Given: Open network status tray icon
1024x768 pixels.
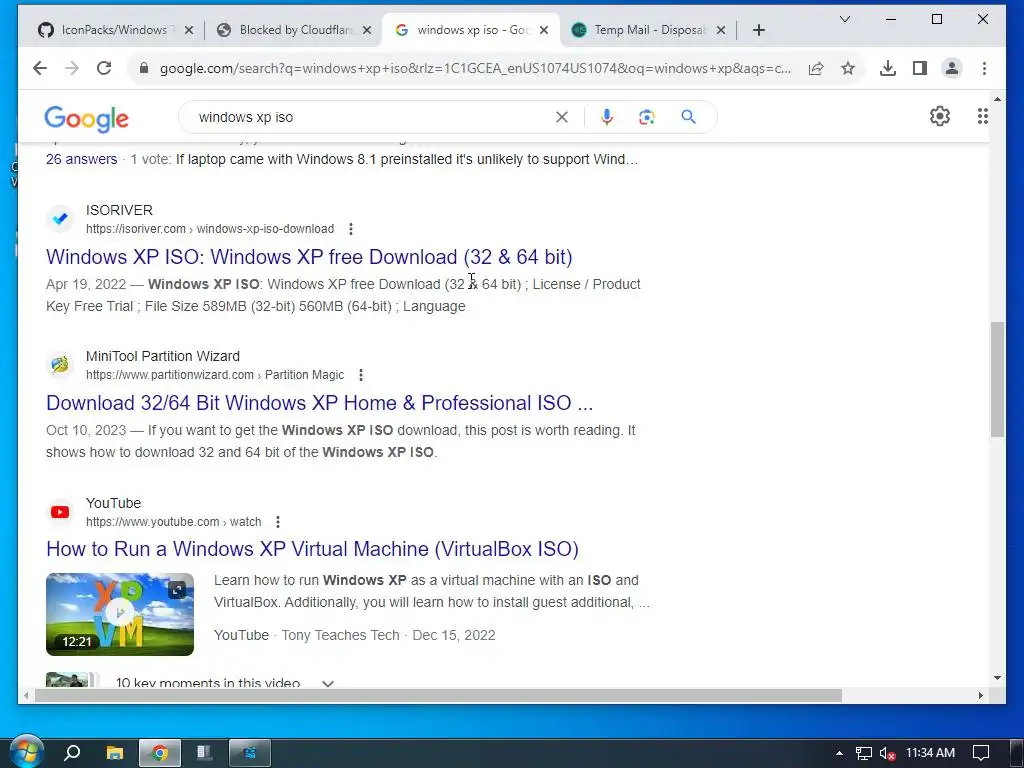Looking at the screenshot, I should click(864, 753).
